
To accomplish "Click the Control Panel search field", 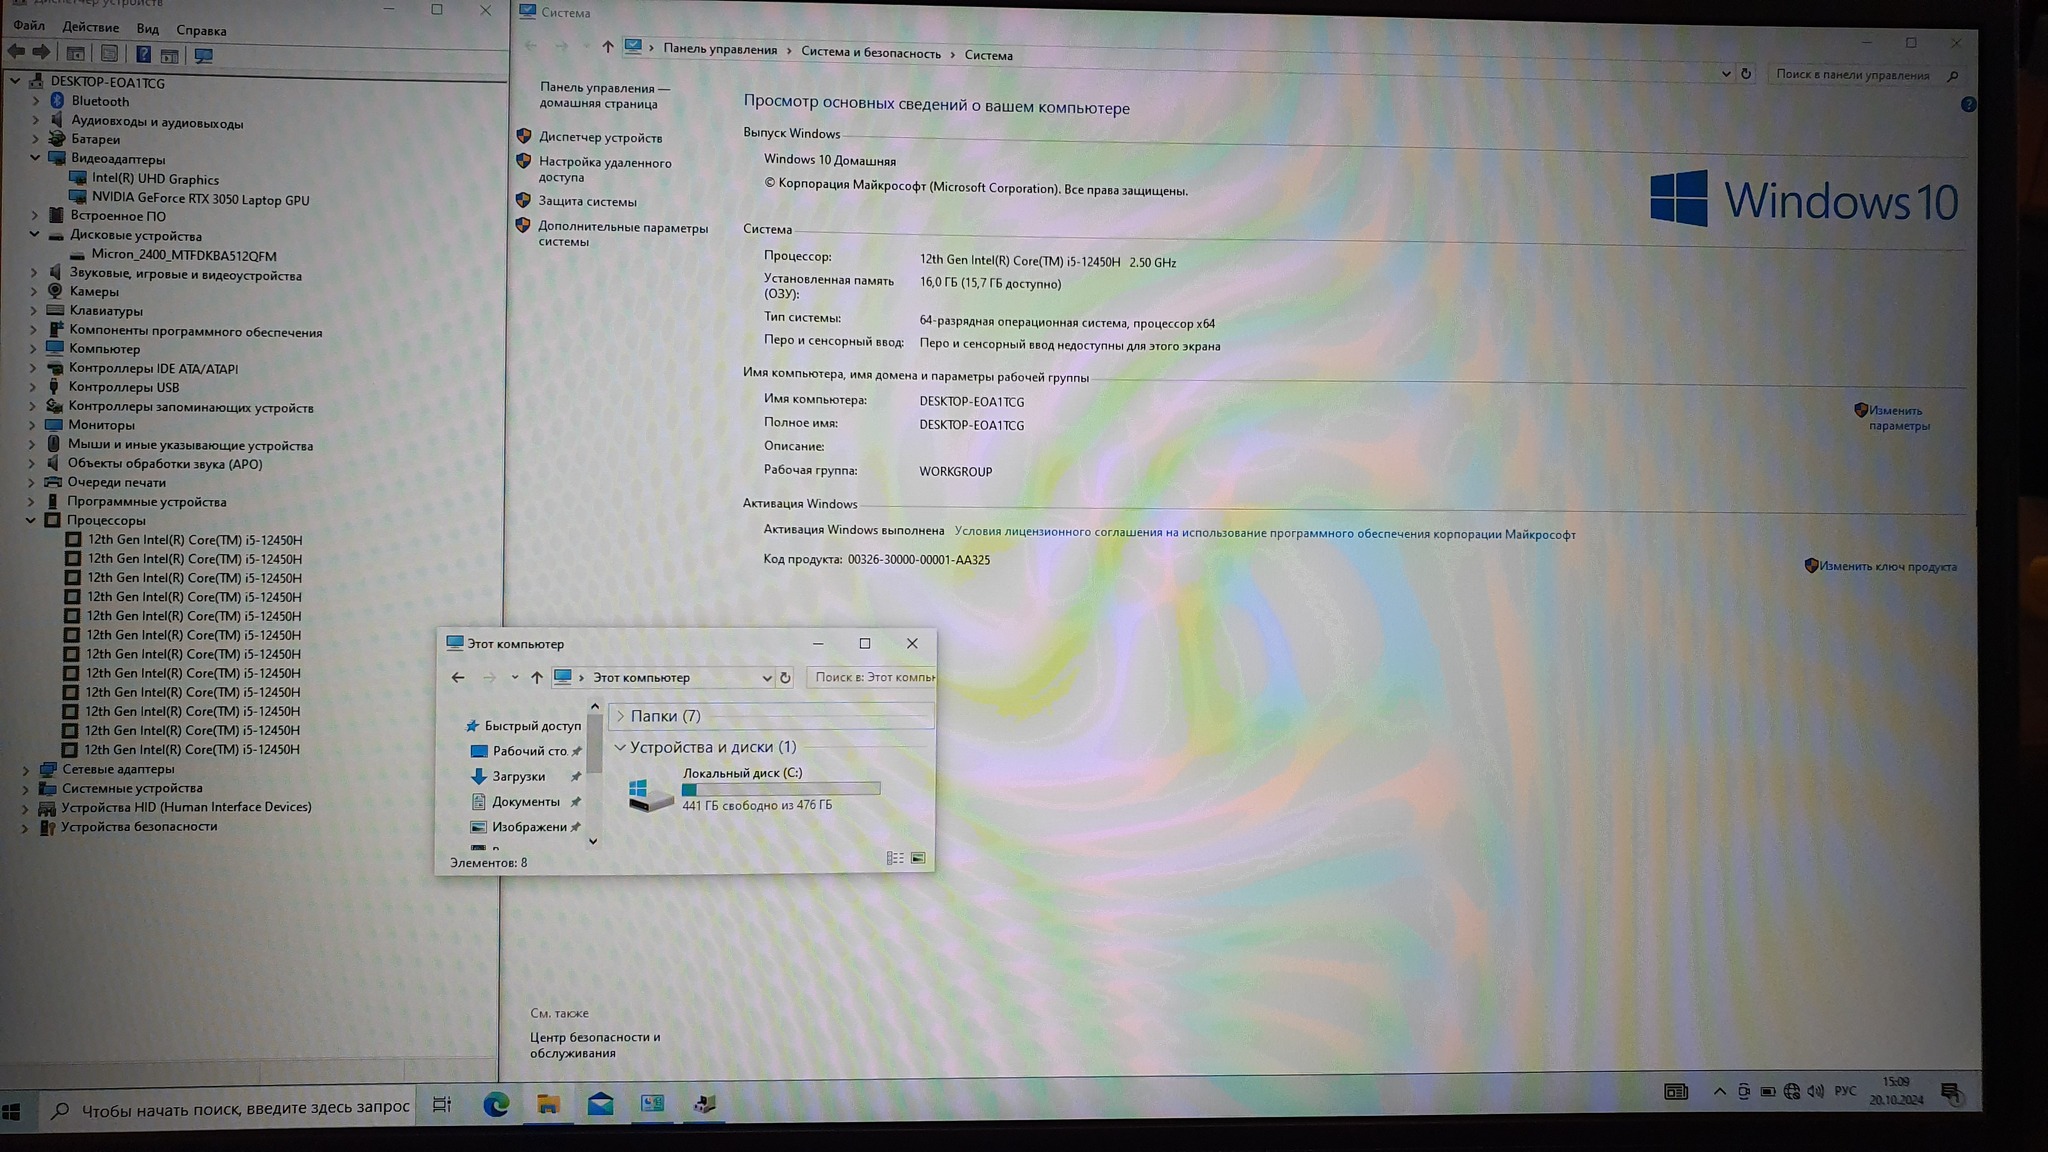I will [x=1855, y=75].
